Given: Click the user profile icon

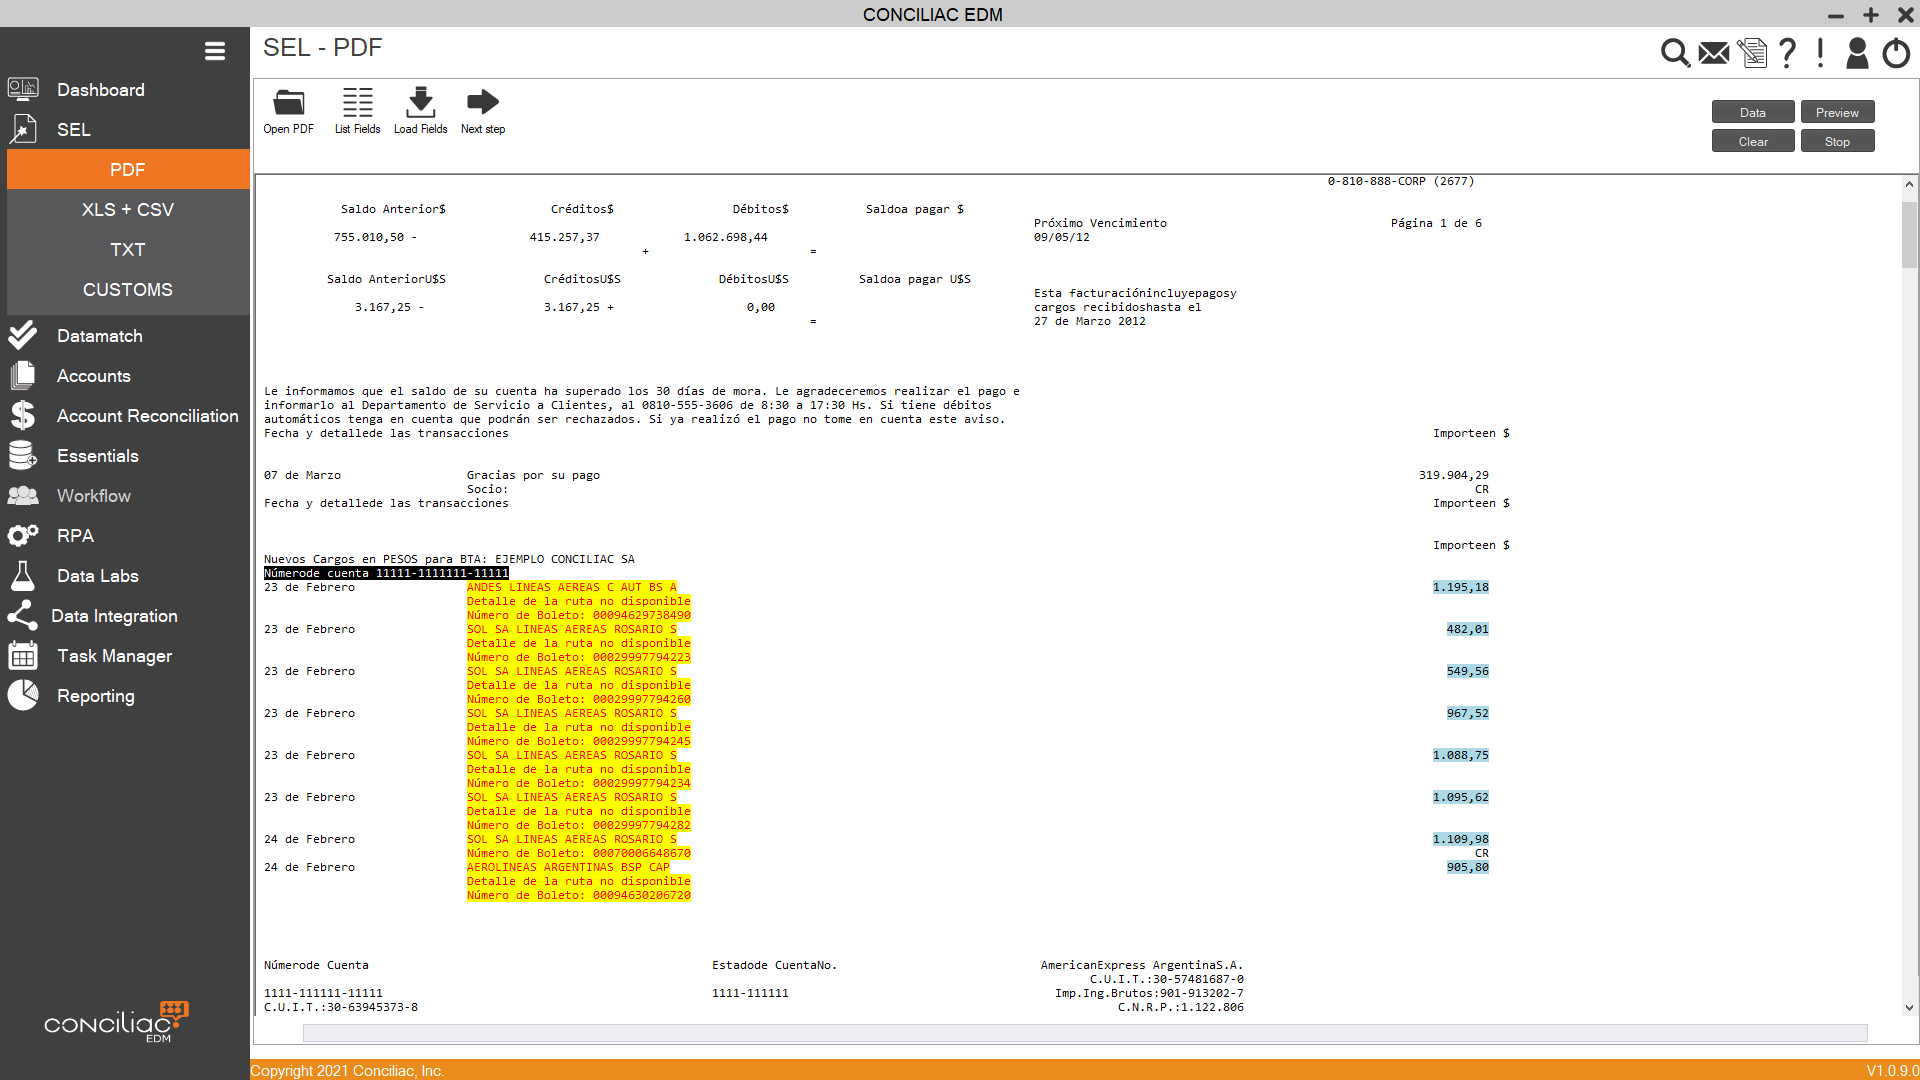Looking at the screenshot, I should pyautogui.click(x=1857, y=53).
